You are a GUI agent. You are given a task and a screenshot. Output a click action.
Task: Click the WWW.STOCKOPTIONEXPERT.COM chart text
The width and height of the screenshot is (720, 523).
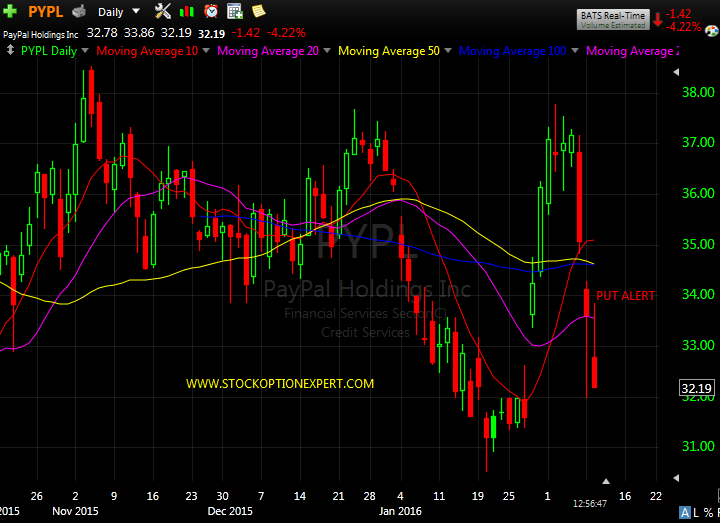(280, 384)
